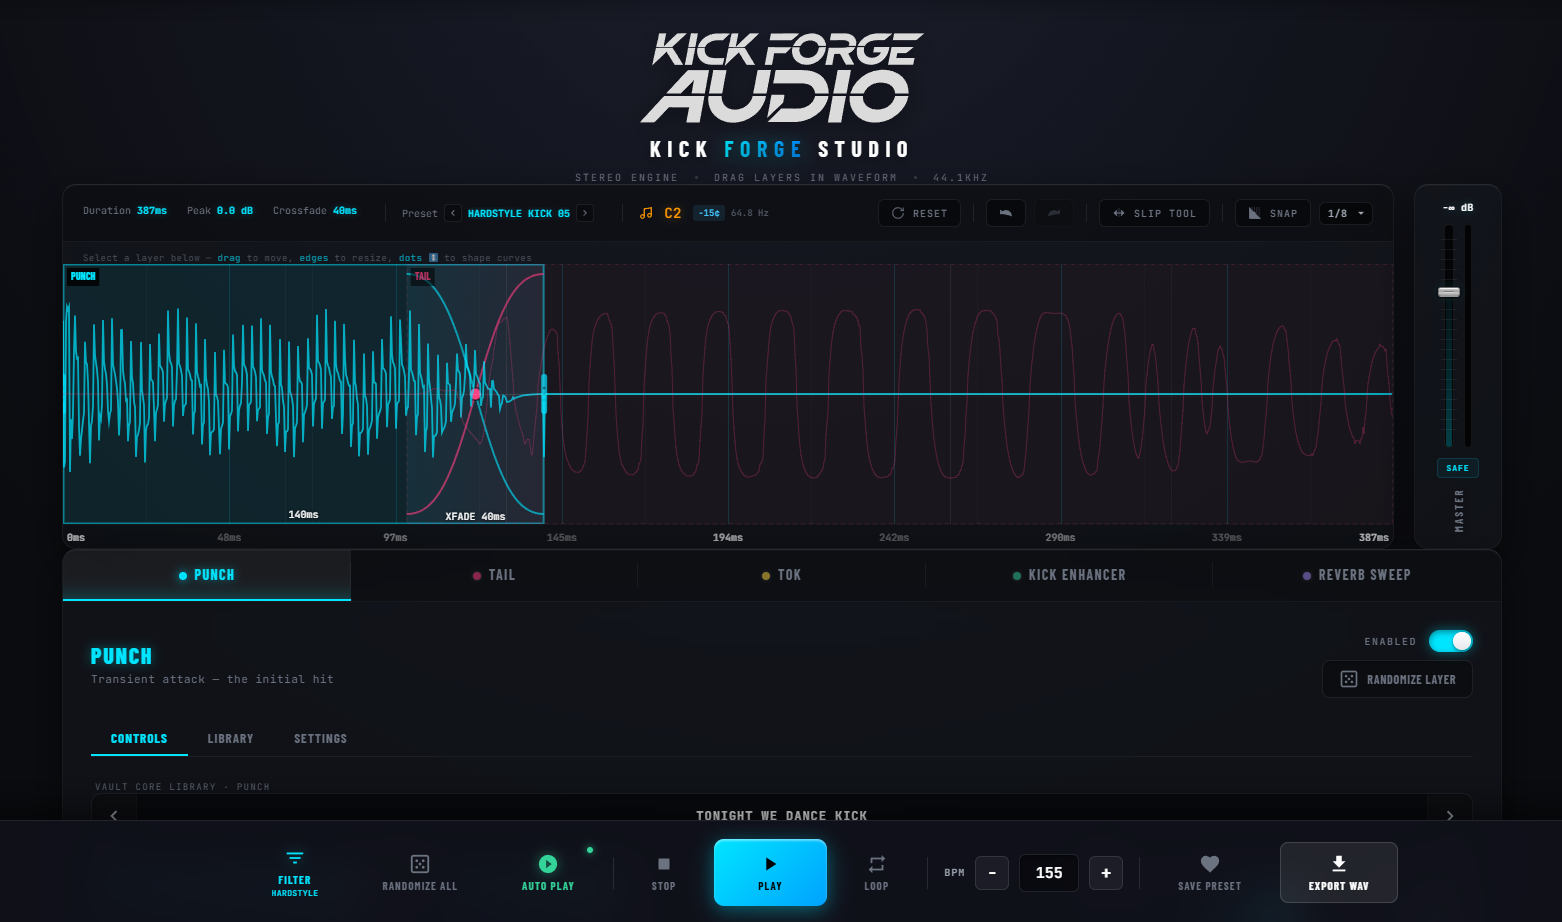Screen dimensions: 1562x922
Task: Click the Peak 0.0 dB value
Action: (235, 211)
